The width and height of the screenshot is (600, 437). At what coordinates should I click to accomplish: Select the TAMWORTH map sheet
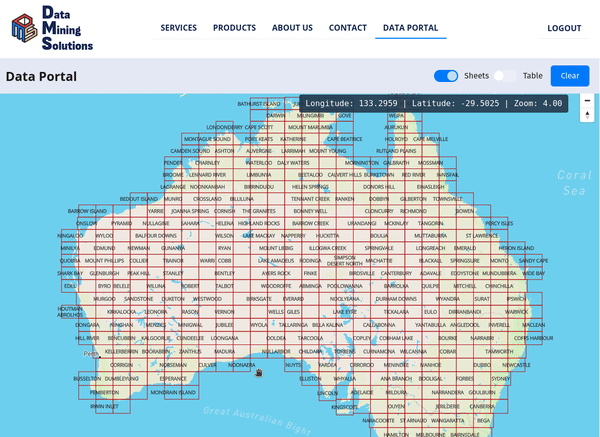[499, 352]
